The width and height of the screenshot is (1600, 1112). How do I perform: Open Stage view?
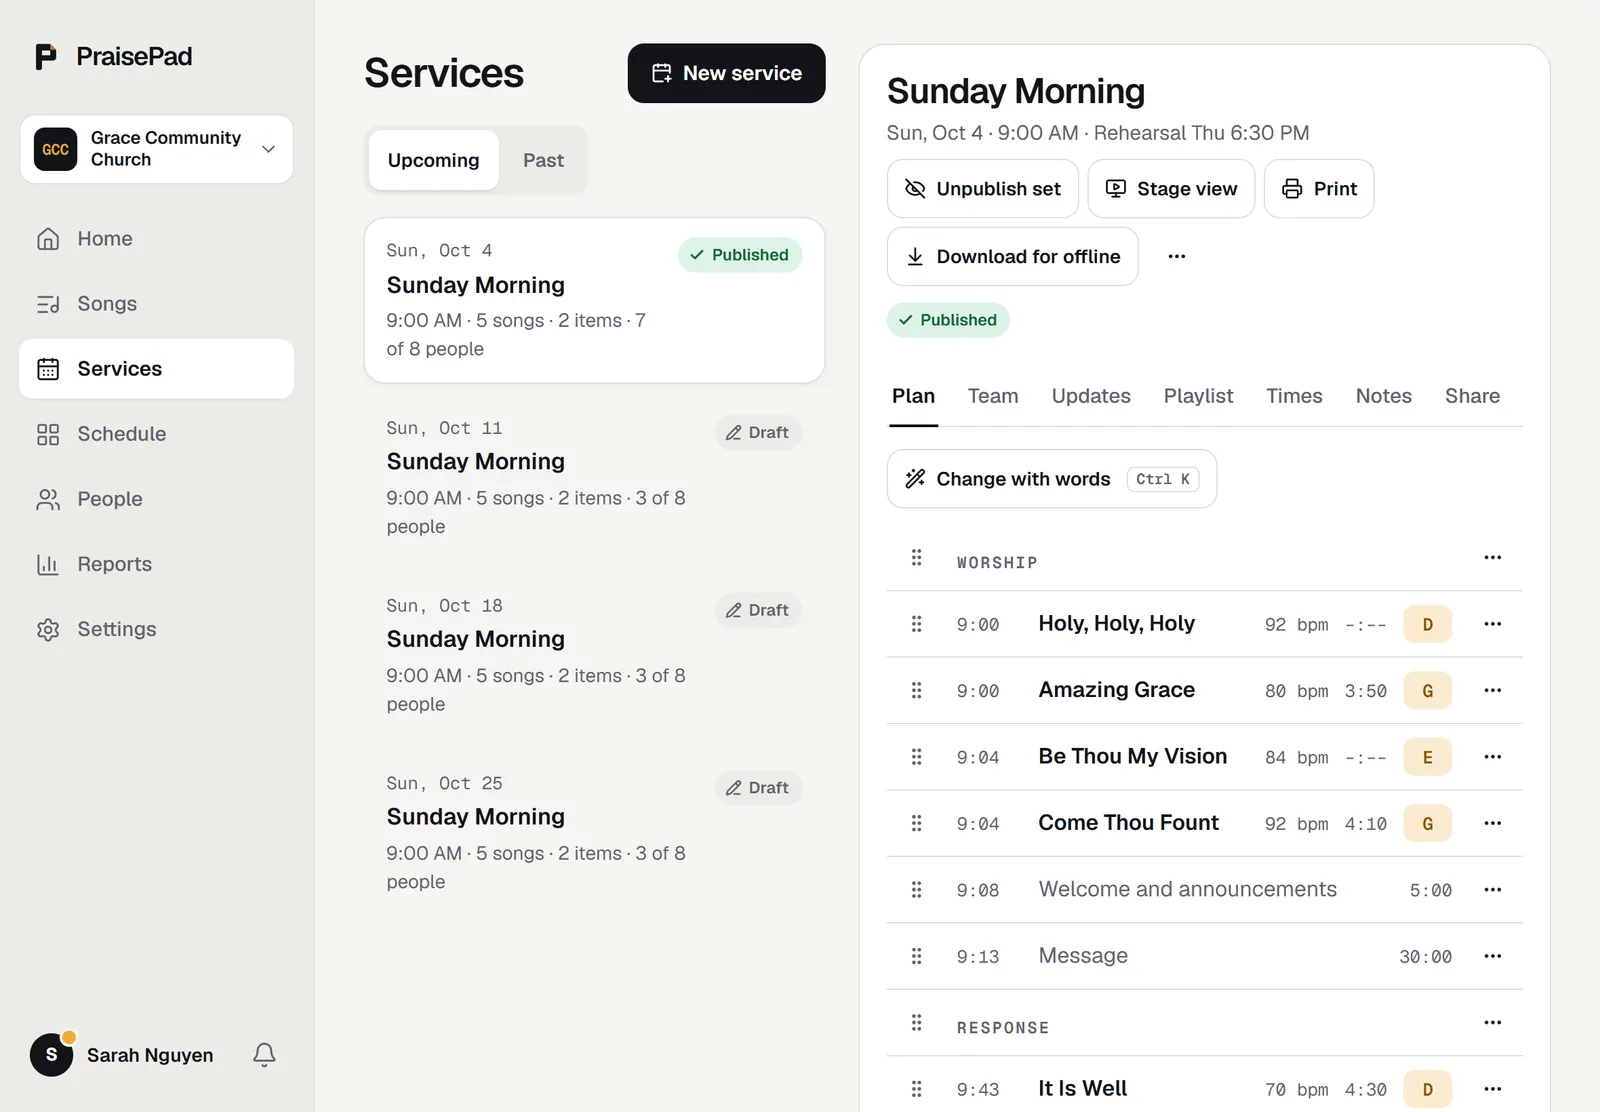point(1171,189)
